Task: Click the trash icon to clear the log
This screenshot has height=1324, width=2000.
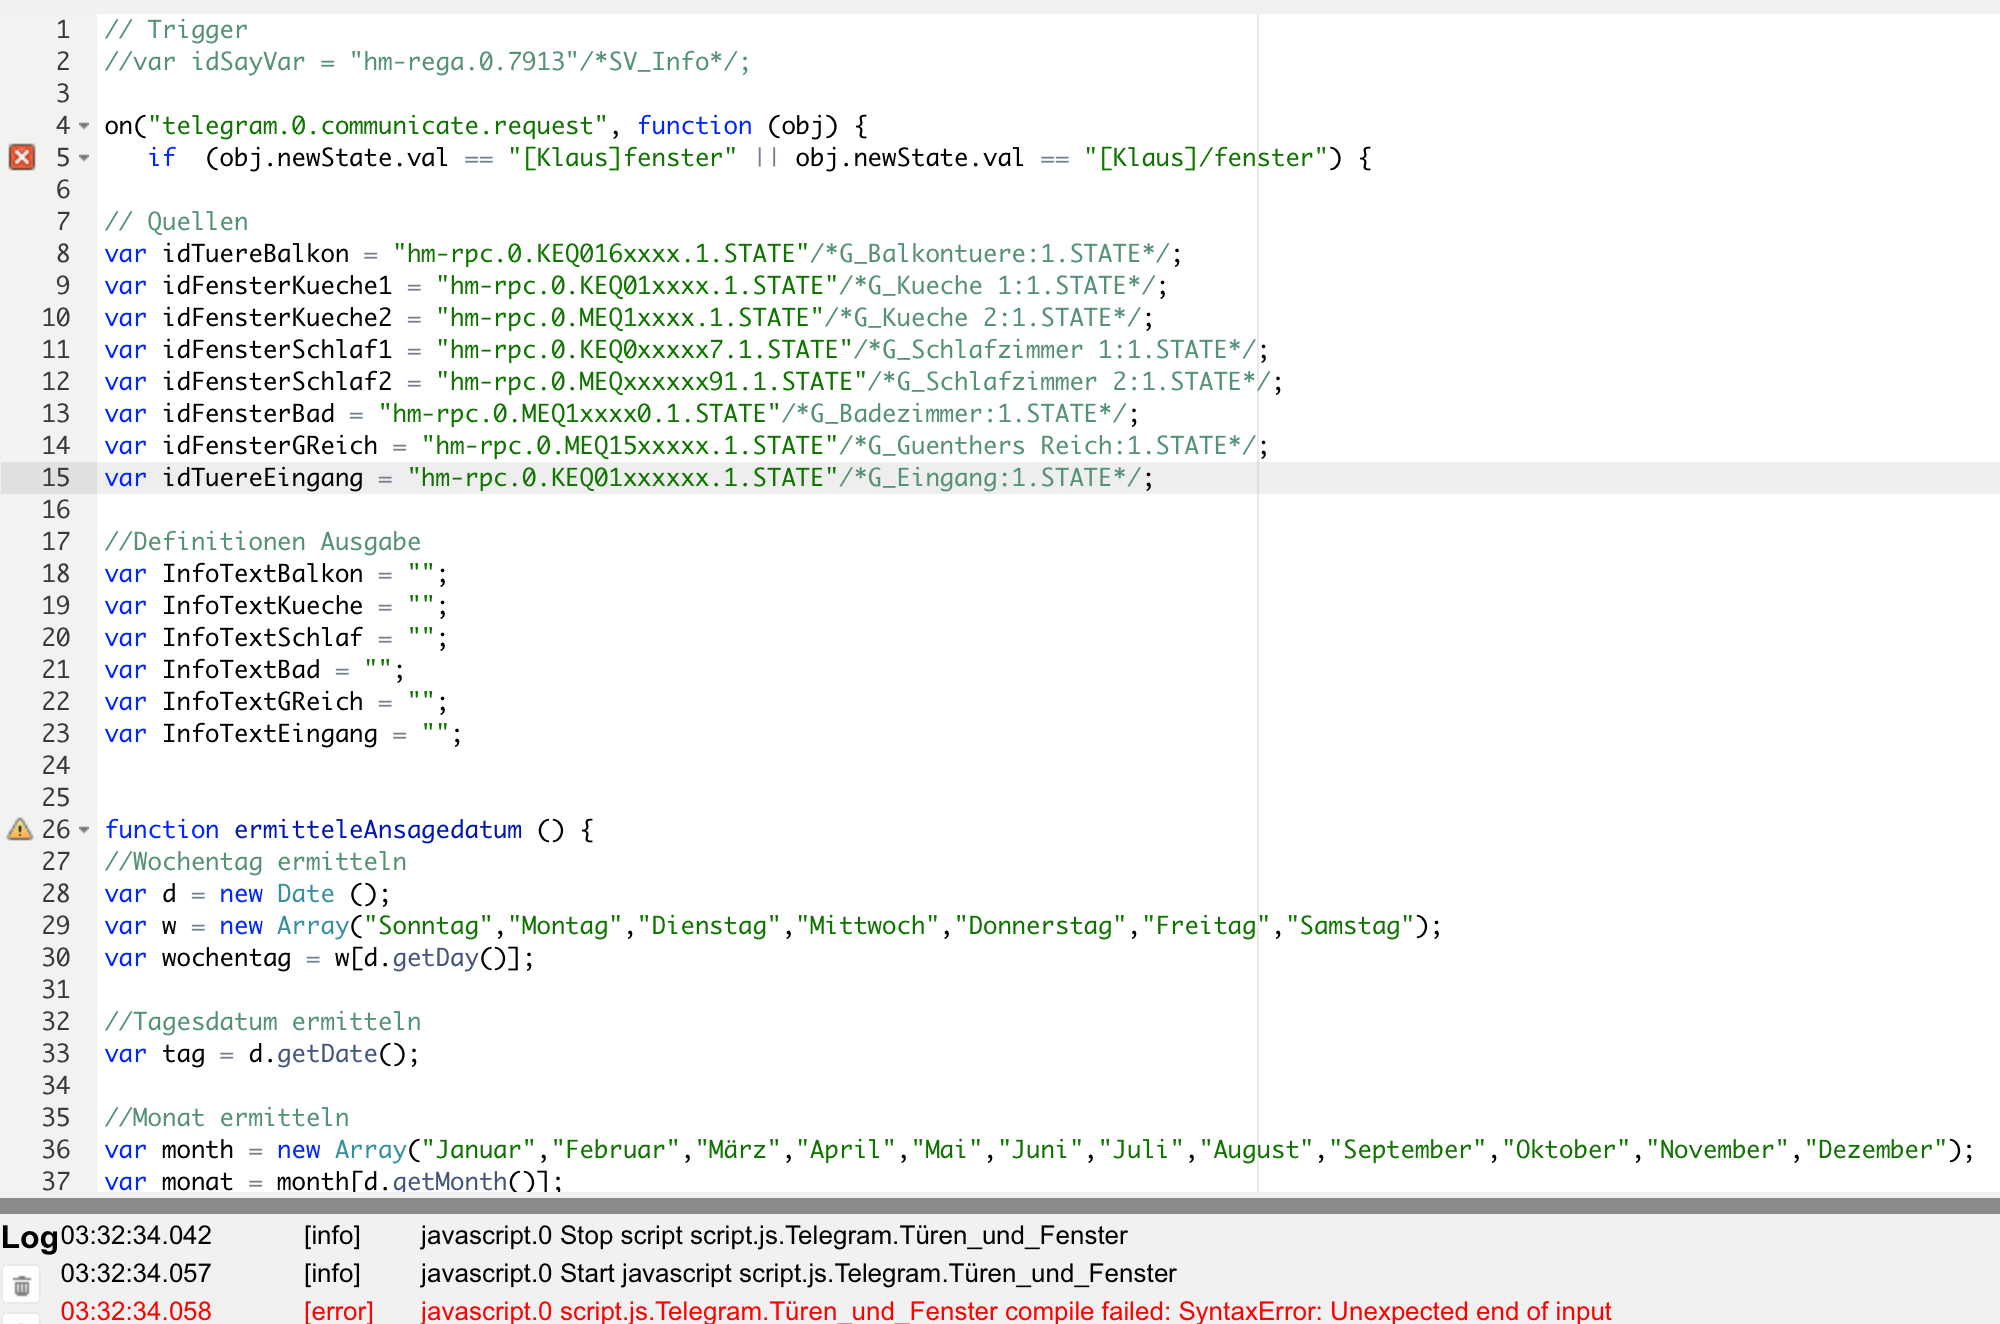Action: [21, 1286]
